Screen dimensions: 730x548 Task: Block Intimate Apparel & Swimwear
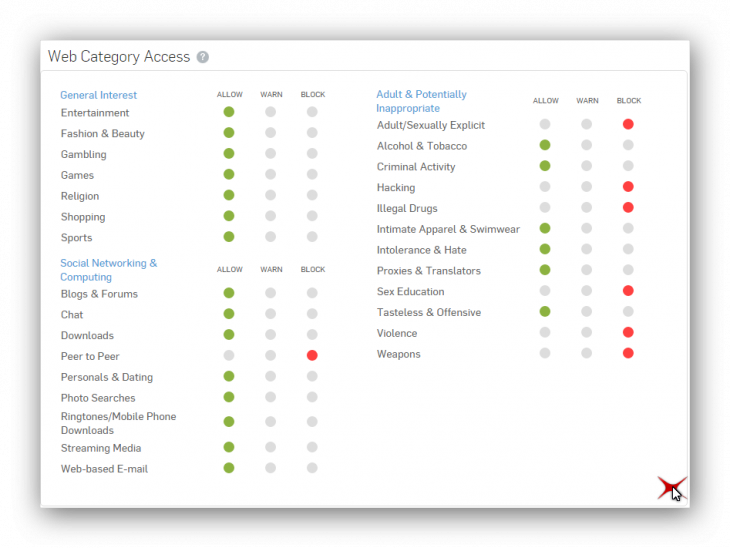tap(628, 228)
